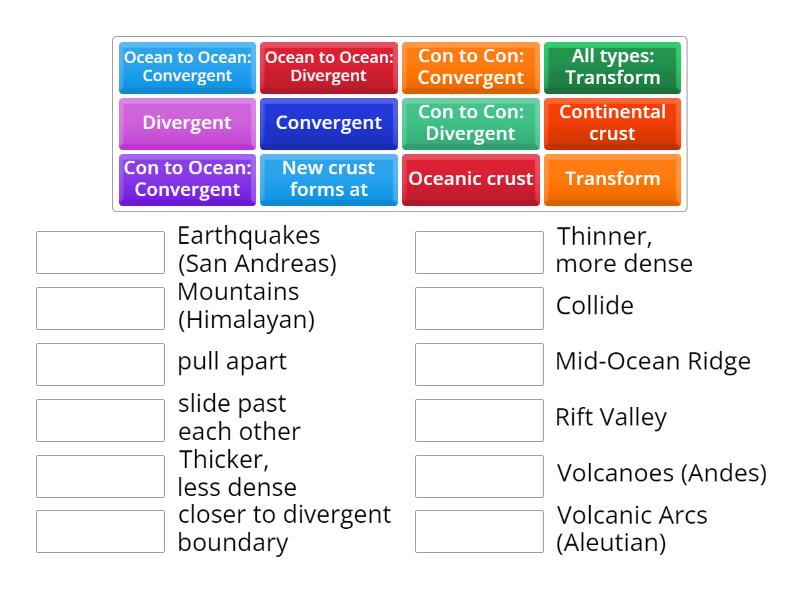The height and width of the screenshot is (600, 800).
Task: Select the empty slot for 'Mountains (Himalayan)'
Action: coord(100,308)
